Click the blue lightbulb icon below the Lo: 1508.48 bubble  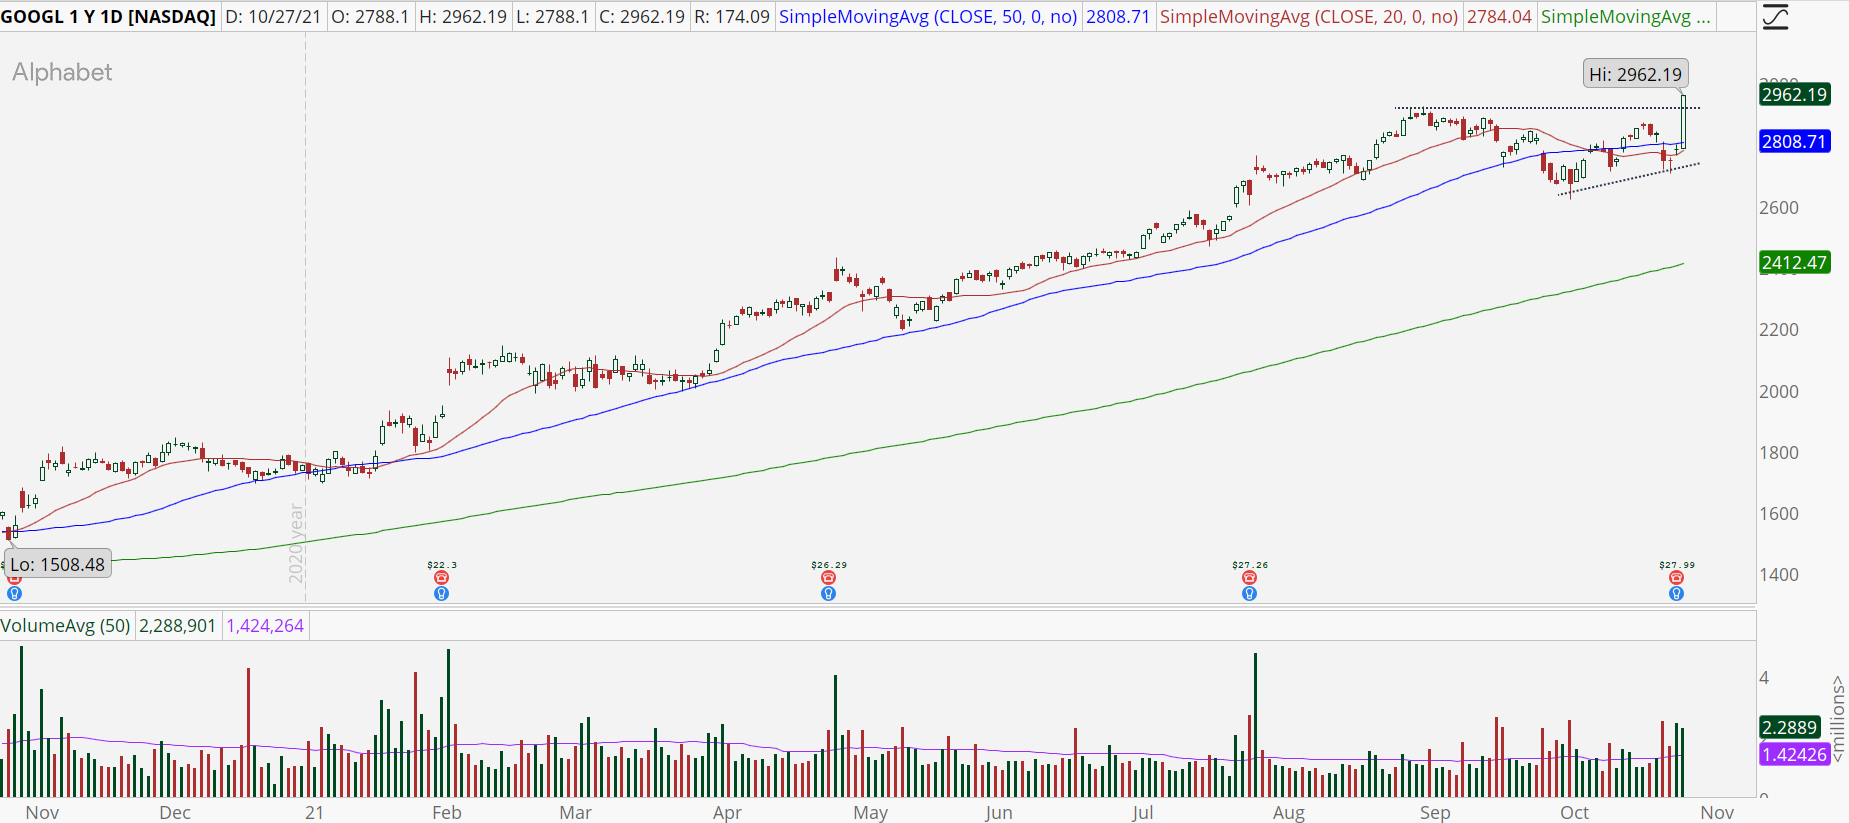click(x=14, y=594)
